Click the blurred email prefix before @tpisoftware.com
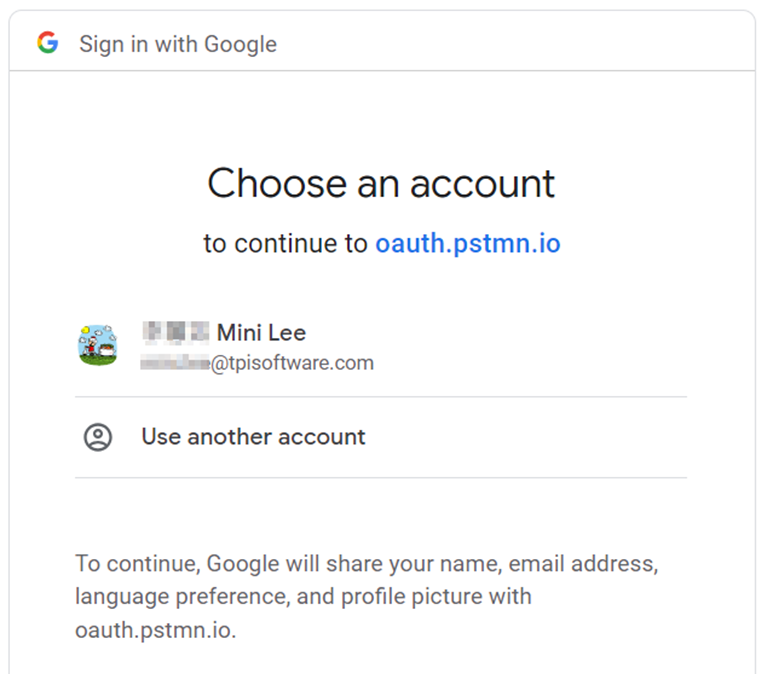The height and width of the screenshot is (674, 773). pos(174,363)
